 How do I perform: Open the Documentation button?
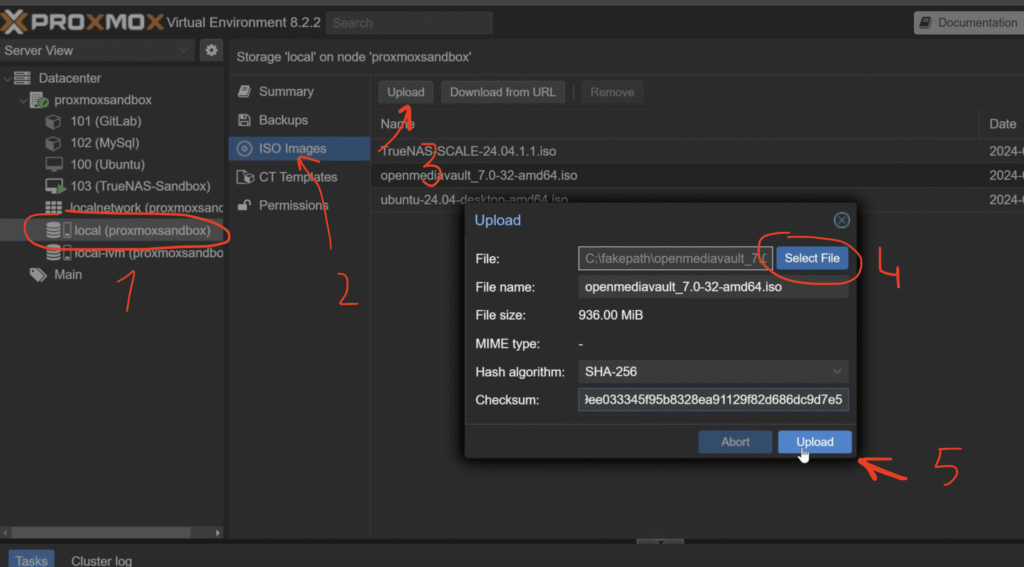tap(969, 23)
